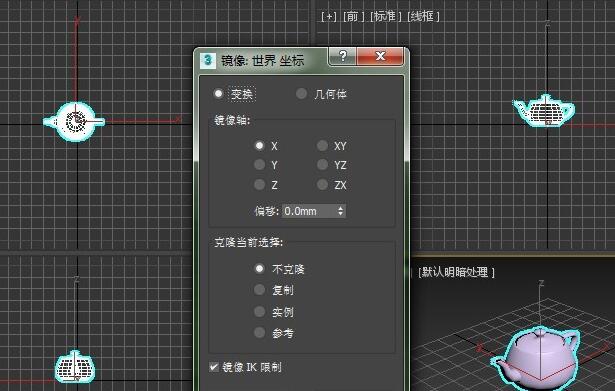The image size is (615, 391).
Task: Open the [标准] viewport menu
Action: coord(385,16)
